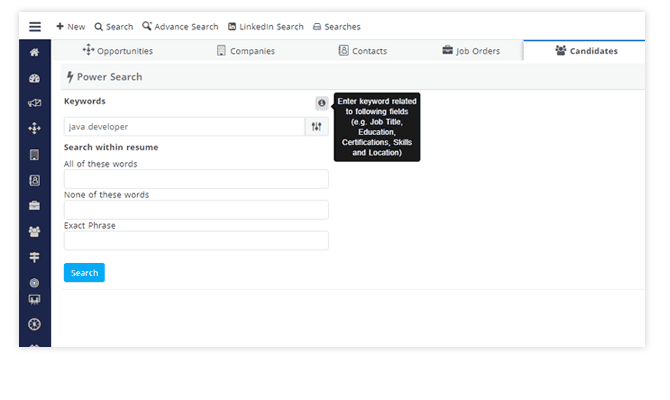Open the presentation board icon in sidebar
Image resolution: width=670 pixels, height=400 pixels.
click(x=35, y=300)
